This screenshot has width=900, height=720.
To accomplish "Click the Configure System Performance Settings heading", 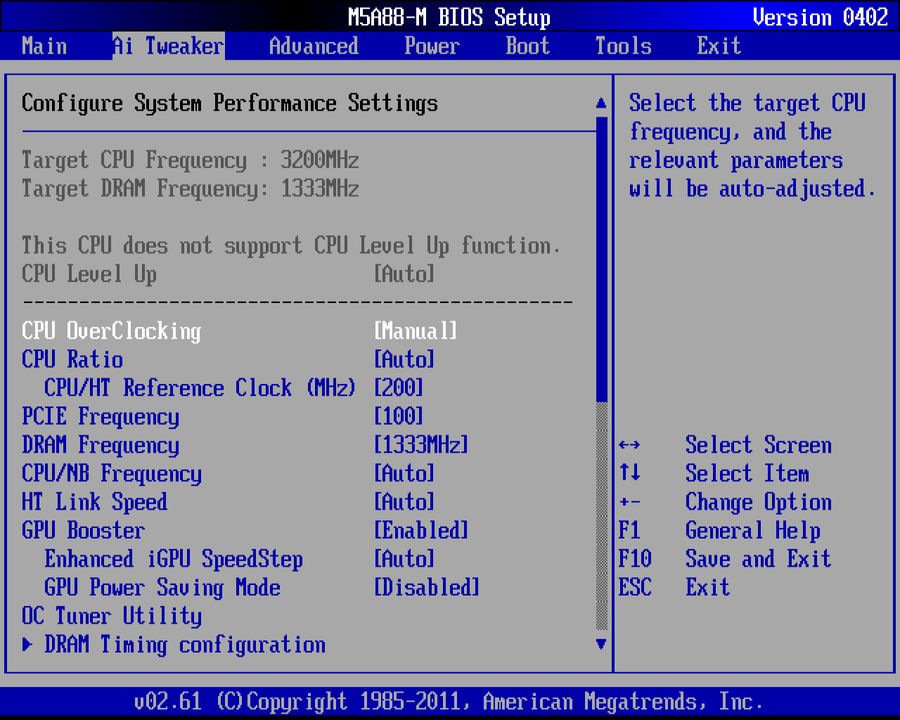I will 230,104.
